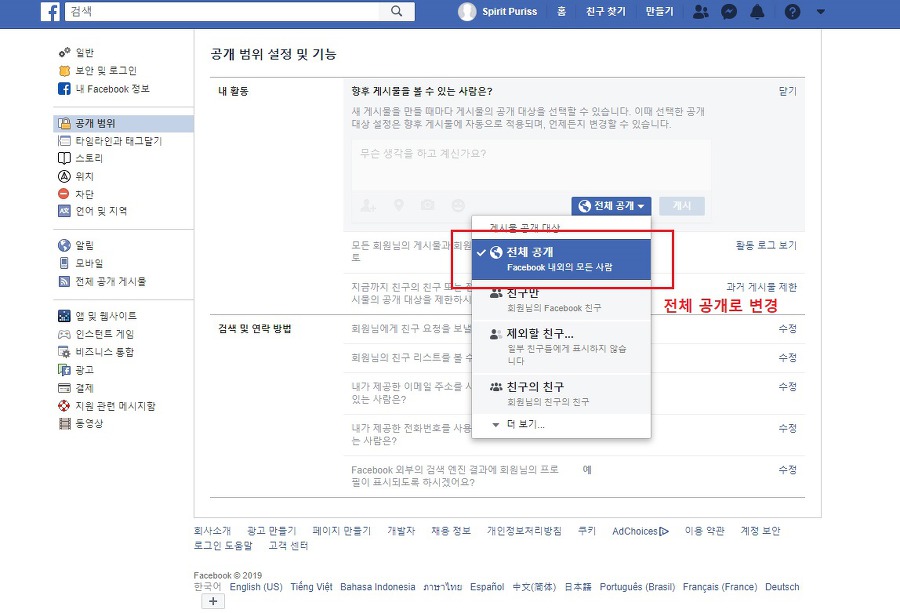The width and height of the screenshot is (900, 613).
Task: Open the Messenger icon
Action: (x=729, y=11)
